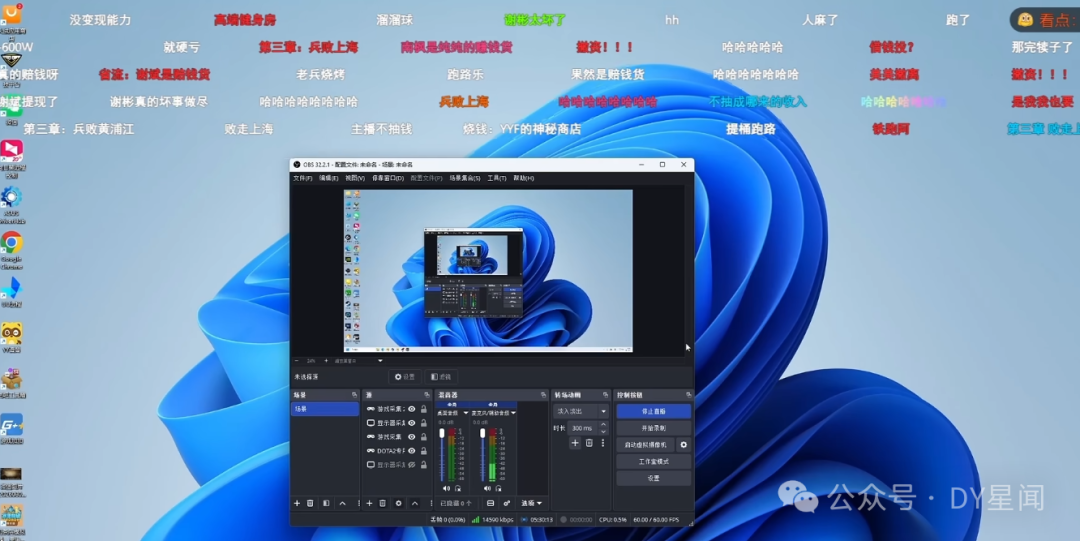Click the grey recording indicator dot in status bar

click(563, 520)
